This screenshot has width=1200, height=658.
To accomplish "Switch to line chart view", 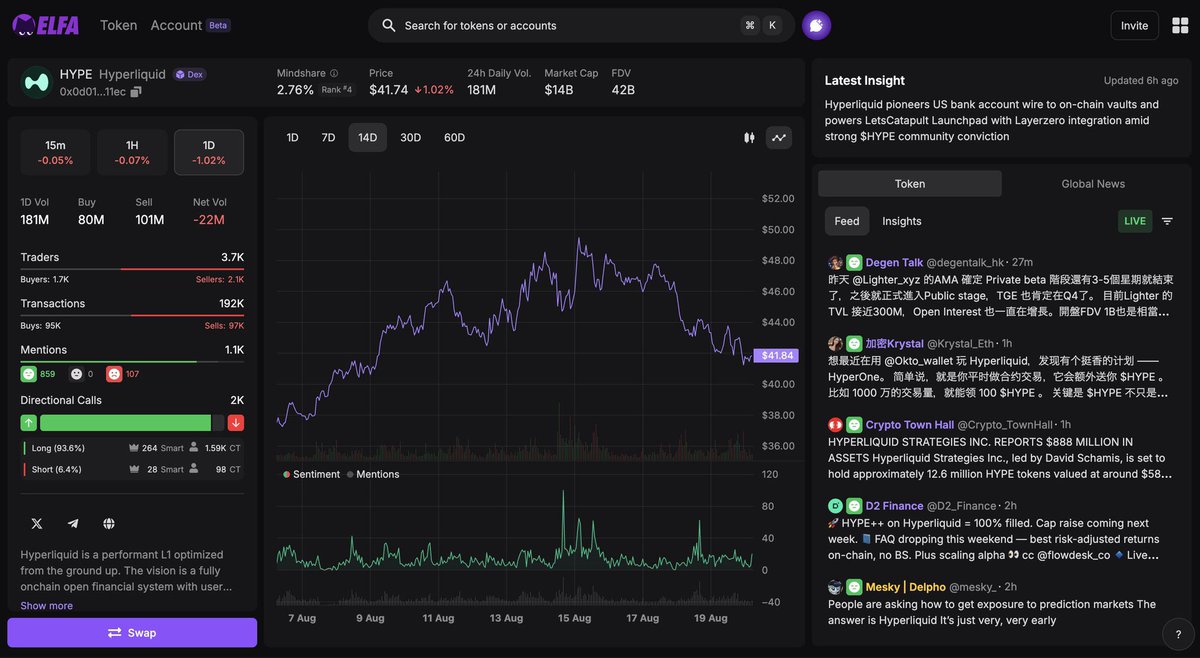I will coord(779,138).
